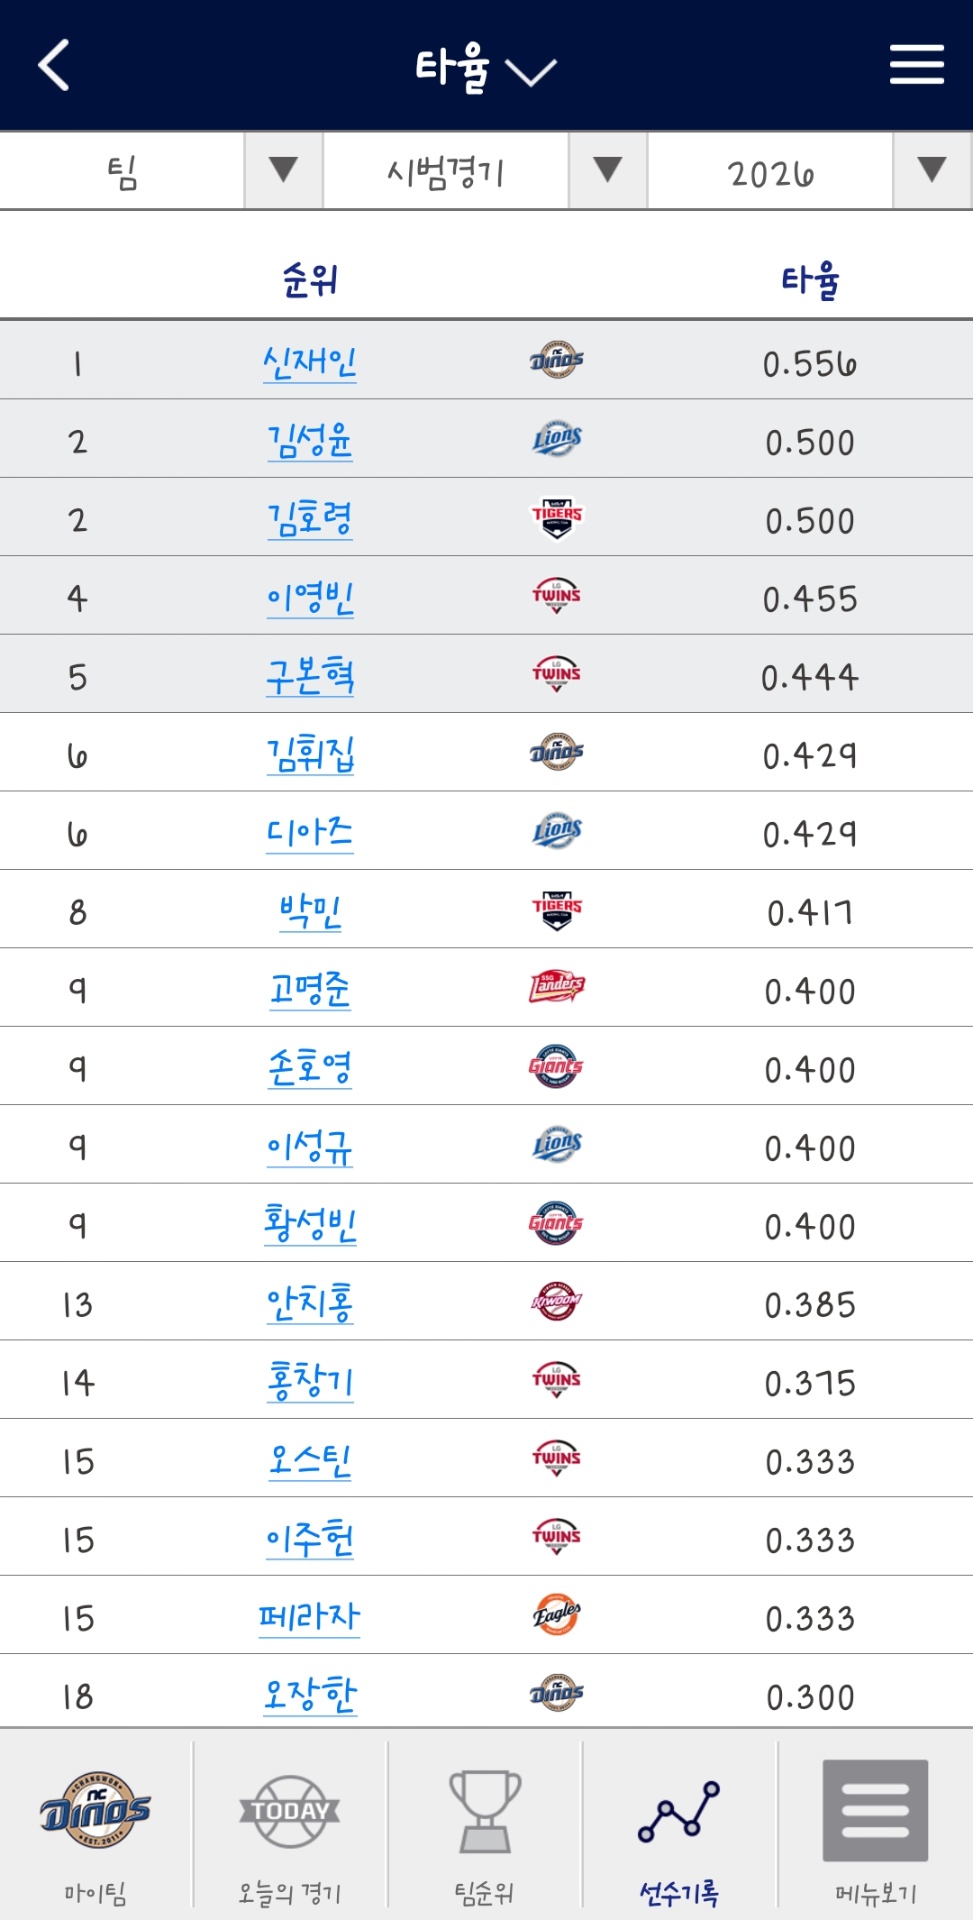This screenshot has height=1920, width=973.
Task: Tap Eagles team logo beside 페라자
Action: coord(557,1615)
